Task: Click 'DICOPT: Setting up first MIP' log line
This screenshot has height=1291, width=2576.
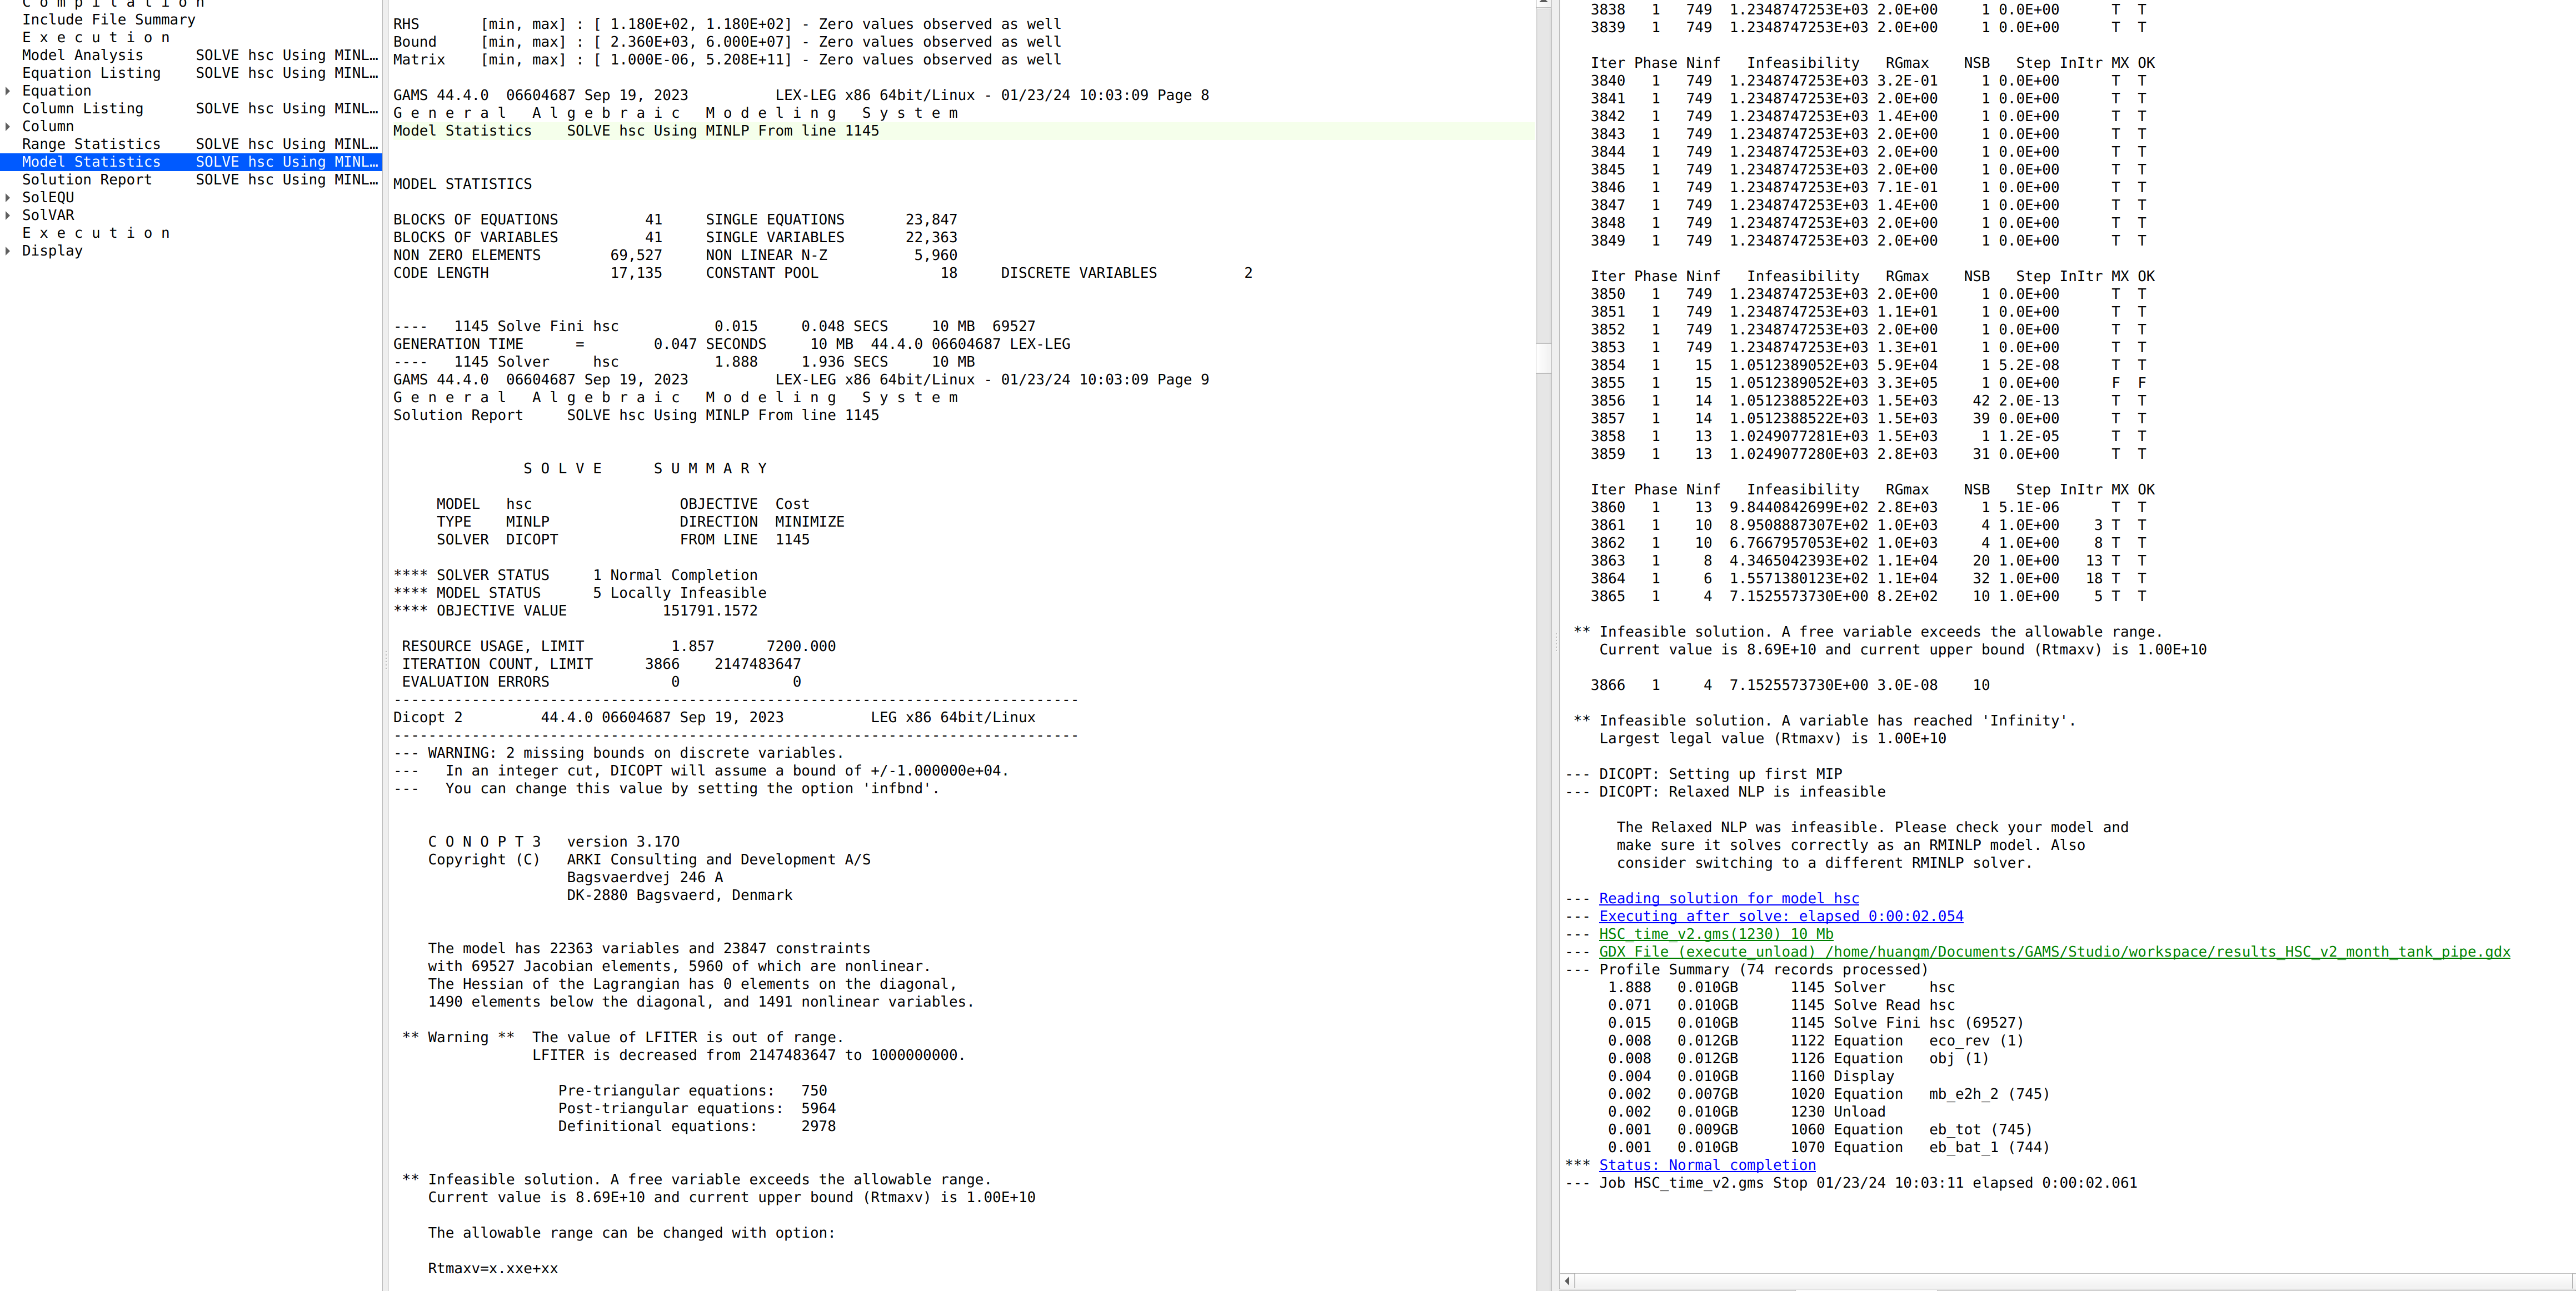Action: click(x=1703, y=775)
